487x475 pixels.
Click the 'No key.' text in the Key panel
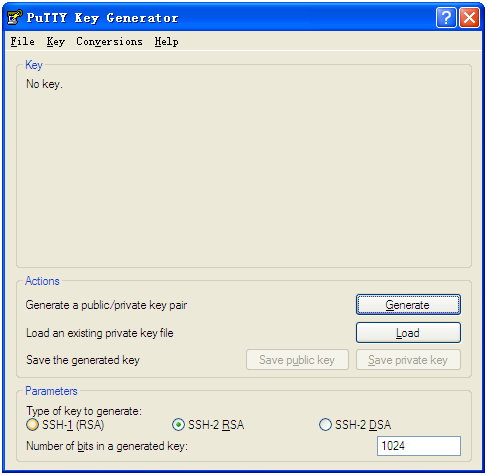click(x=44, y=84)
